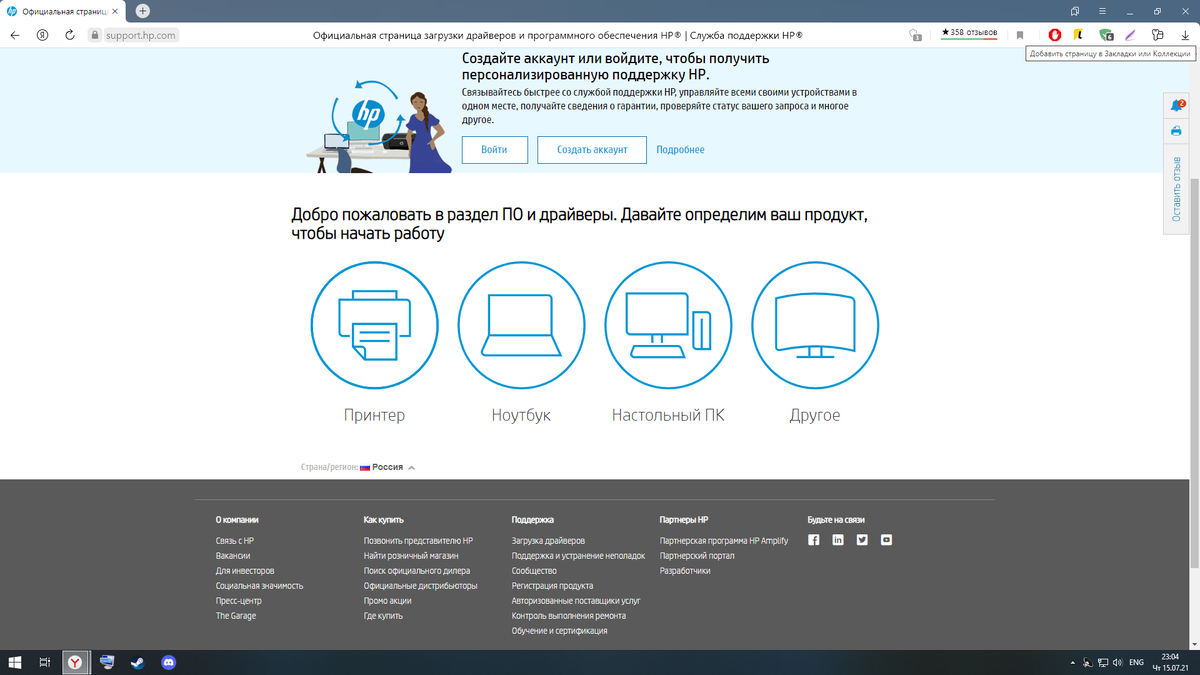Open Официальные дистрибьюторы link

421,586
